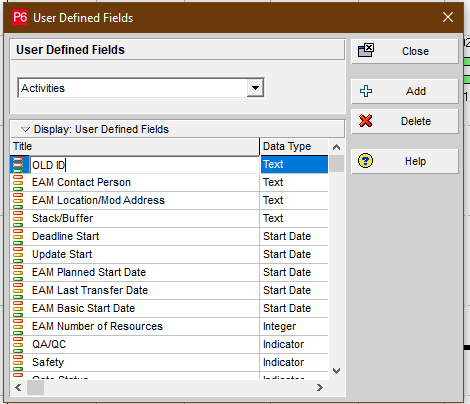
Task: Click Text data type of EAM Contact Person
Action: pyautogui.click(x=294, y=183)
